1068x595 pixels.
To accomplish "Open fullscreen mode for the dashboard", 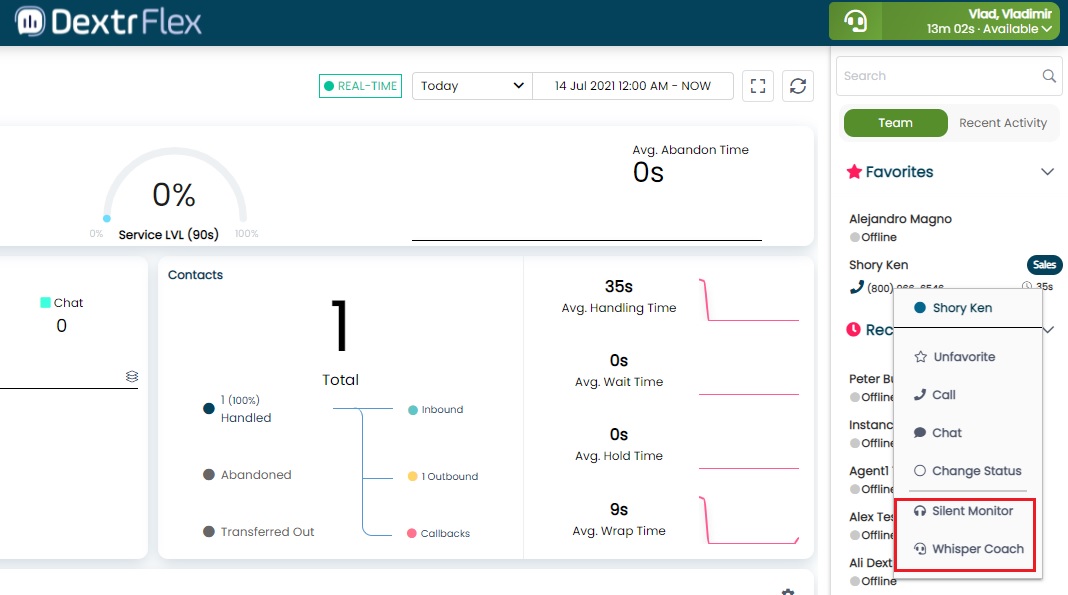I will (x=757, y=86).
